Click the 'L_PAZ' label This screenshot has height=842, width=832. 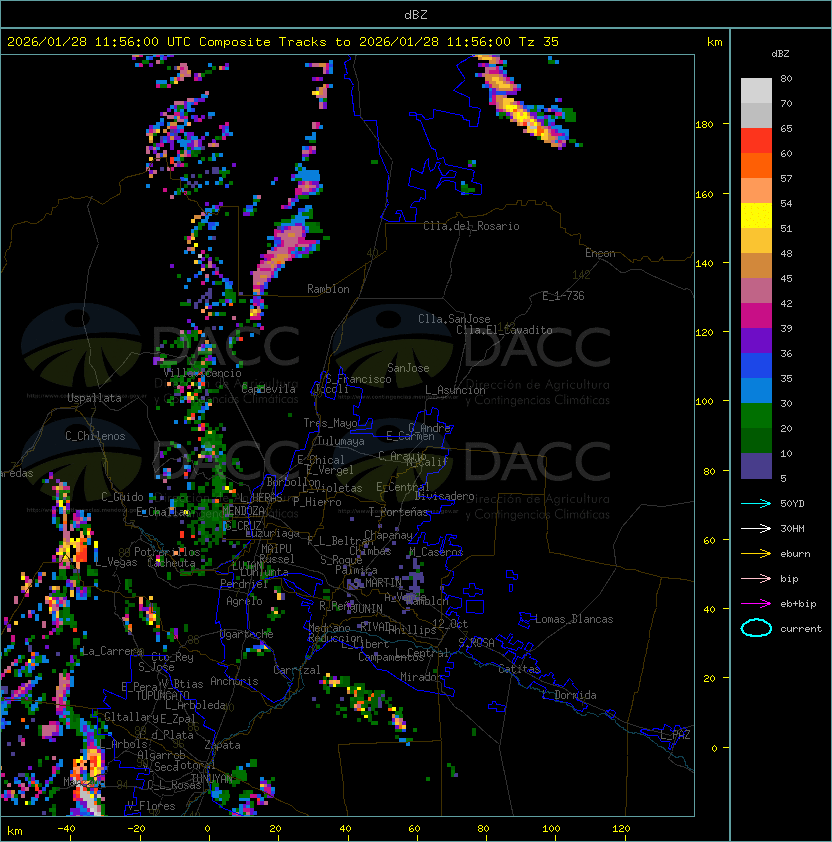pyautogui.click(x=675, y=735)
